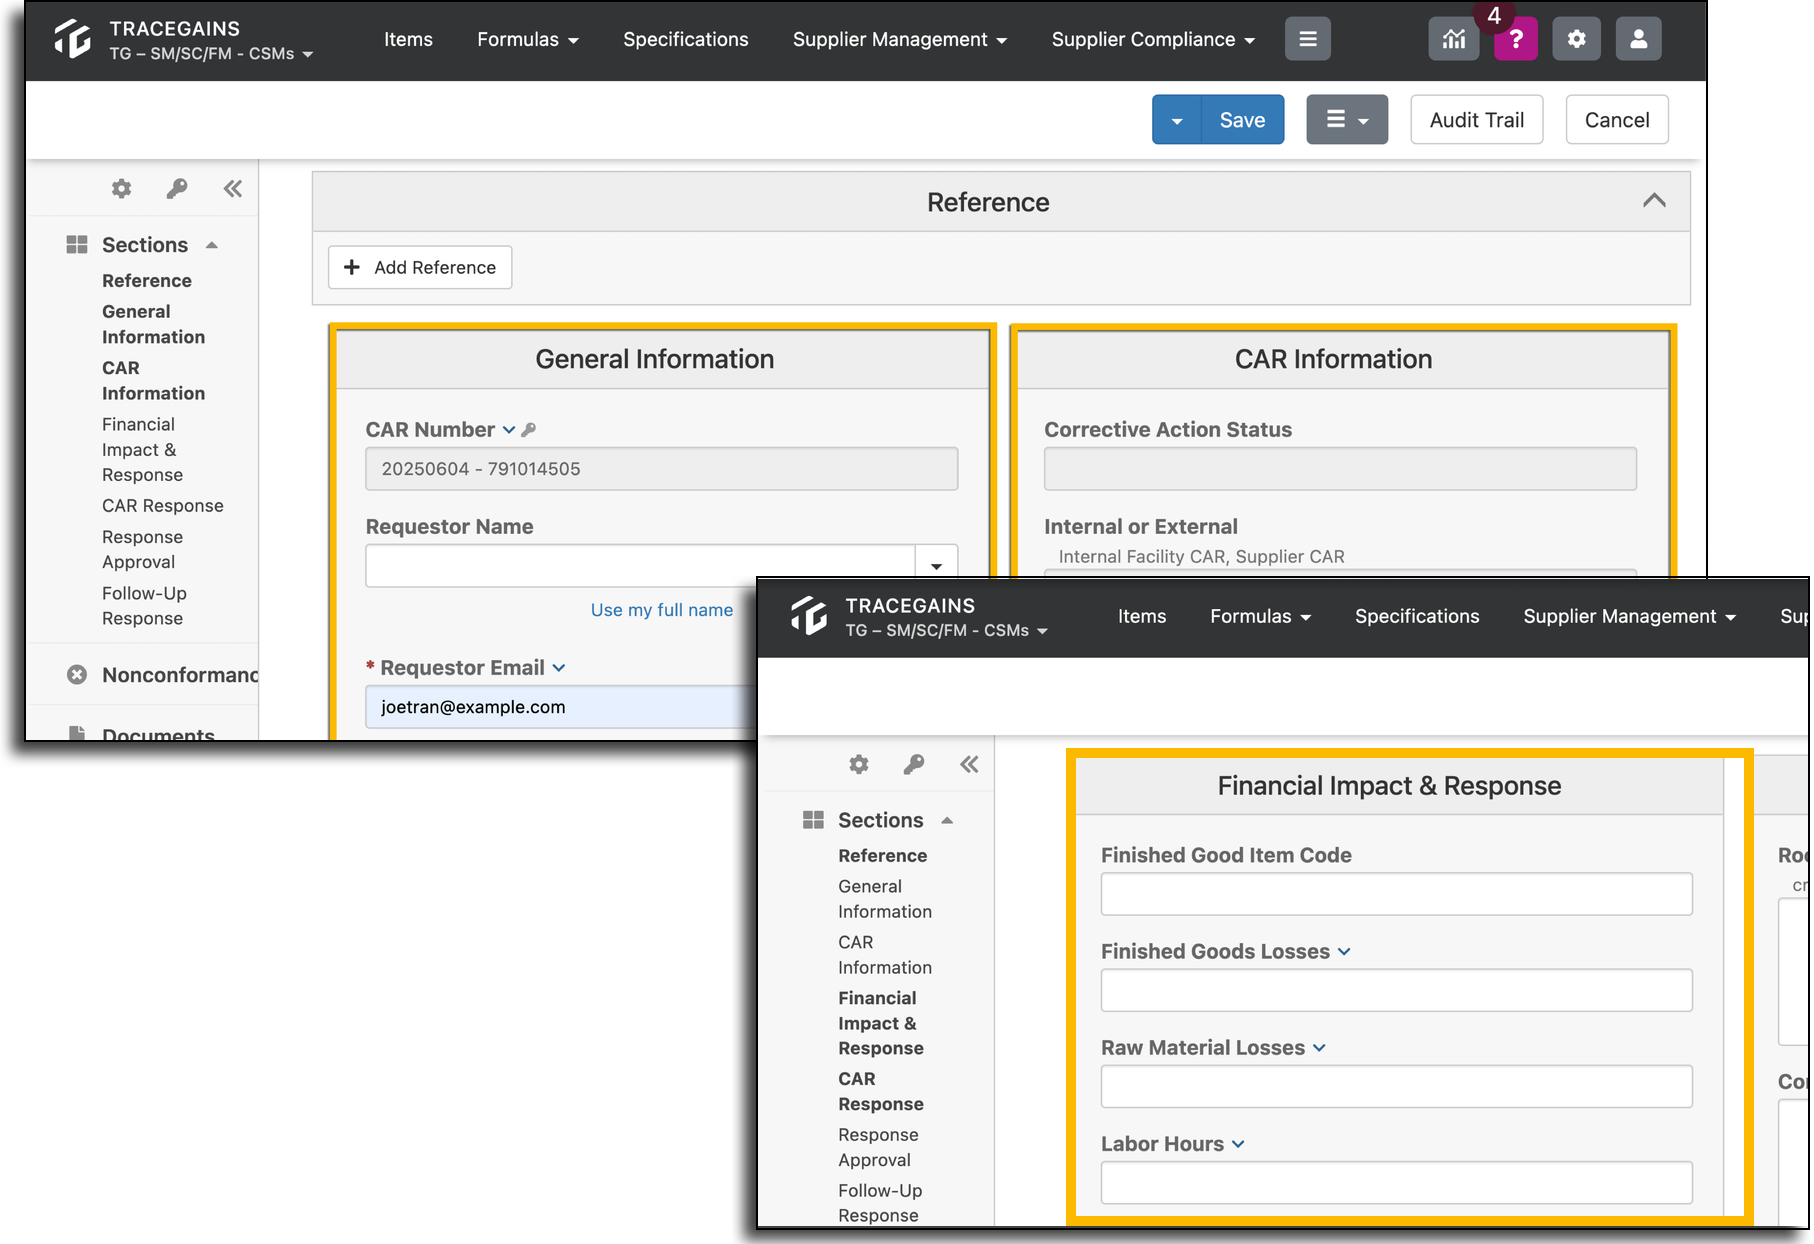Open the Supplier Compliance menu
This screenshot has height=1244, width=1814.
click(x=1153, y=39)
